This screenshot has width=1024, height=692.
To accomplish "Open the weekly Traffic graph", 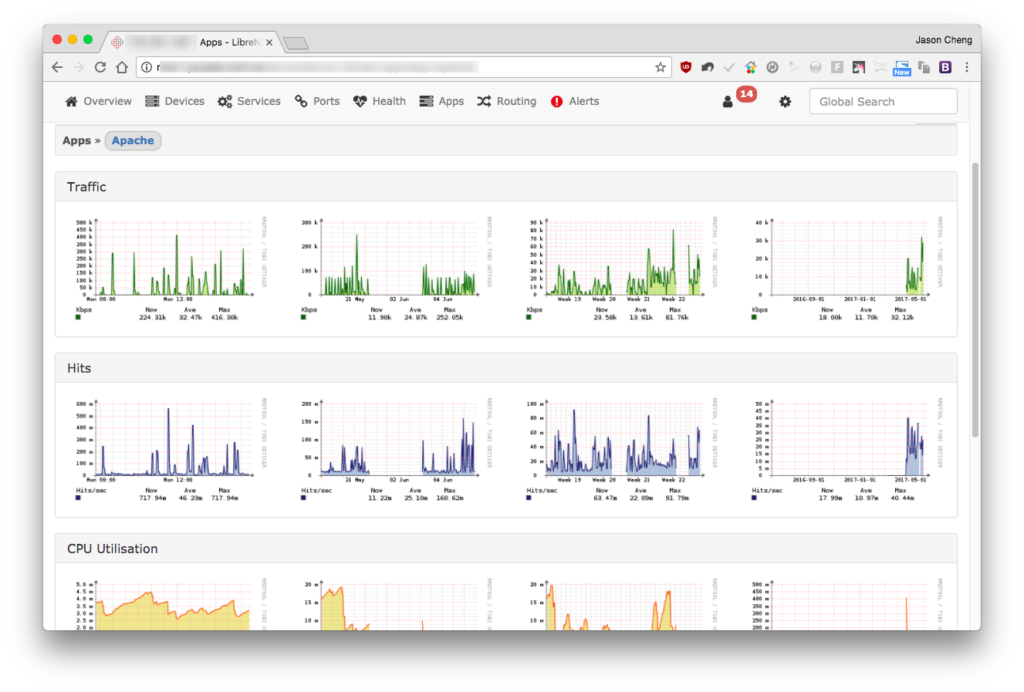I will tap(396, 269).
